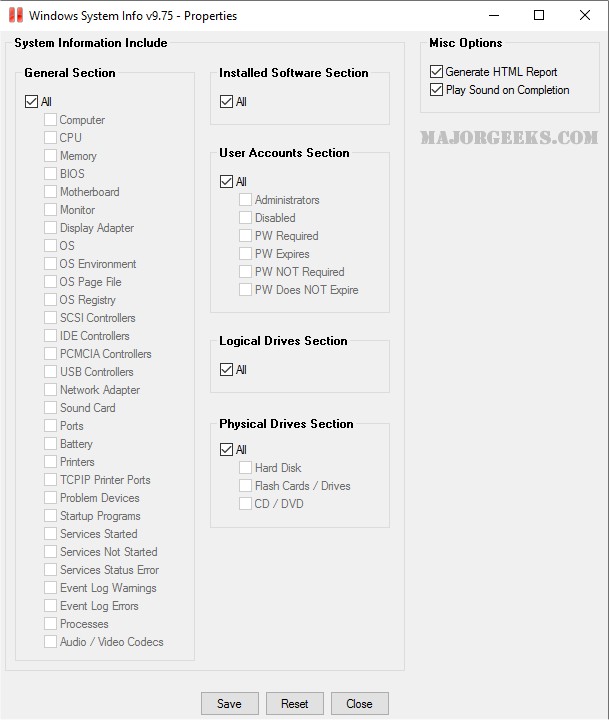Maximize the Properties window
This screenshot has height=720, width=609.
pyautogui.click(x=539, y=16)
